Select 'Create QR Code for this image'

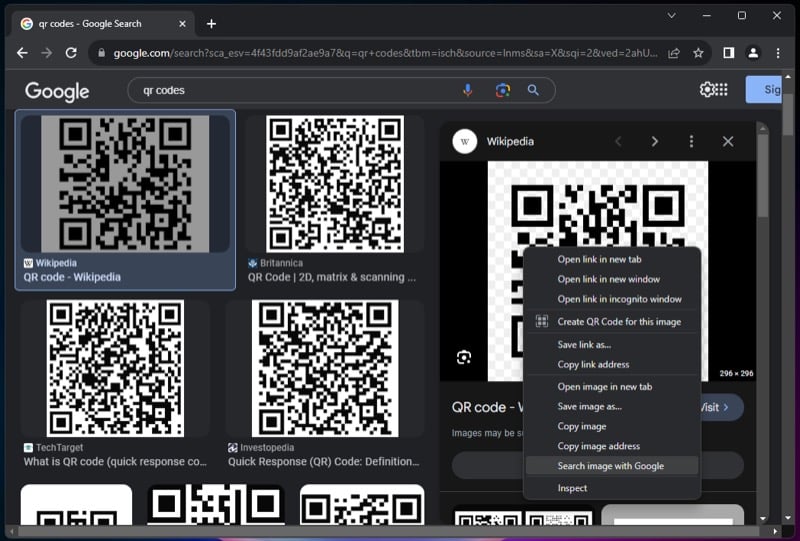(x=619, y=321)
